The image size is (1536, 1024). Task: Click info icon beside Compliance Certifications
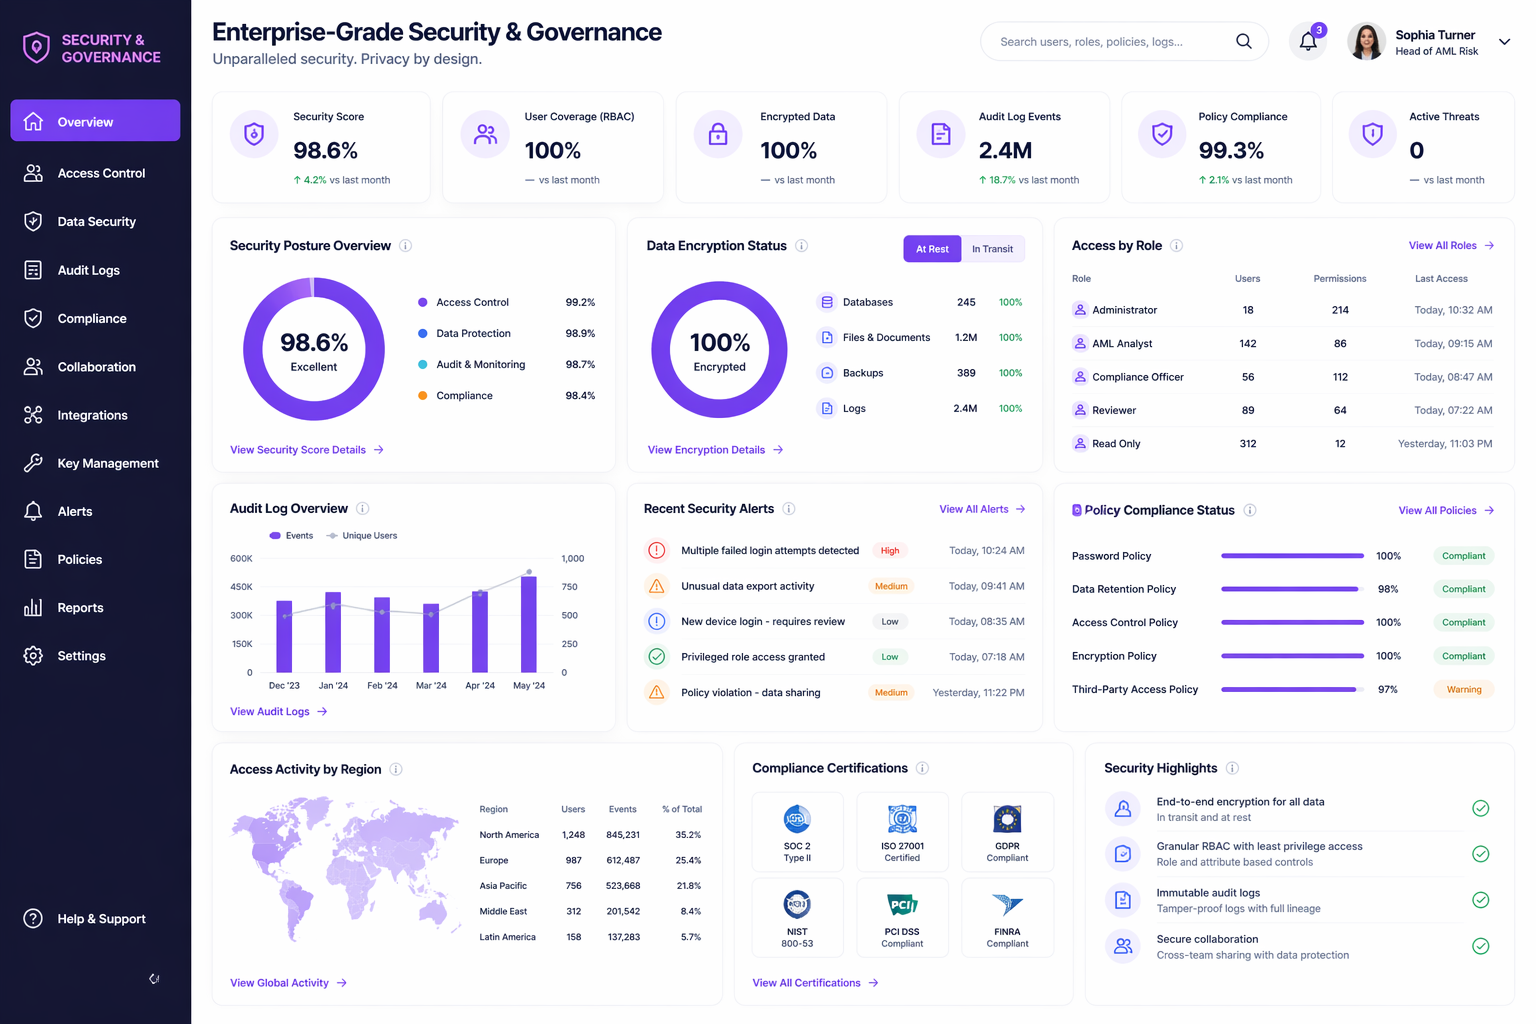coord(922,768)
